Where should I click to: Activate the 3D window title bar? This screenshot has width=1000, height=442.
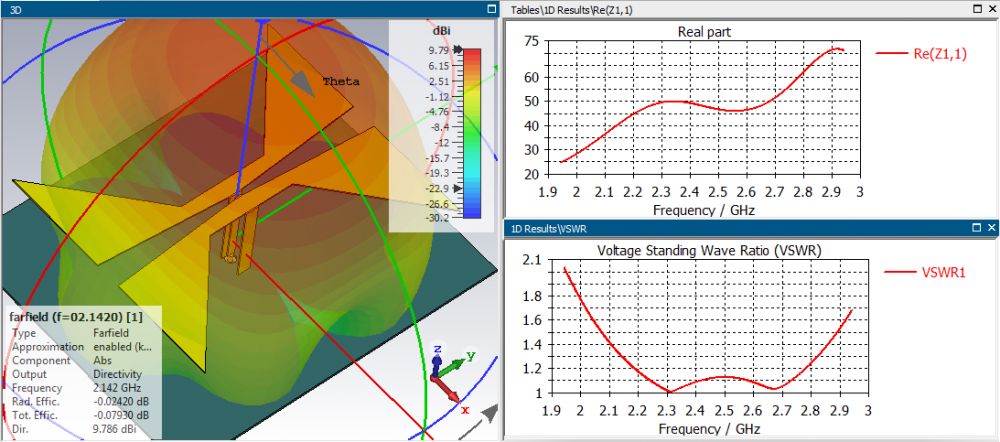(249, 9)
